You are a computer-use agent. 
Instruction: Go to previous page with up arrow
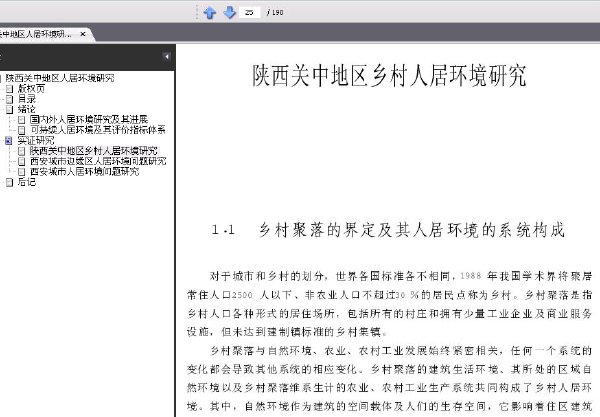[x=210, y=13]
